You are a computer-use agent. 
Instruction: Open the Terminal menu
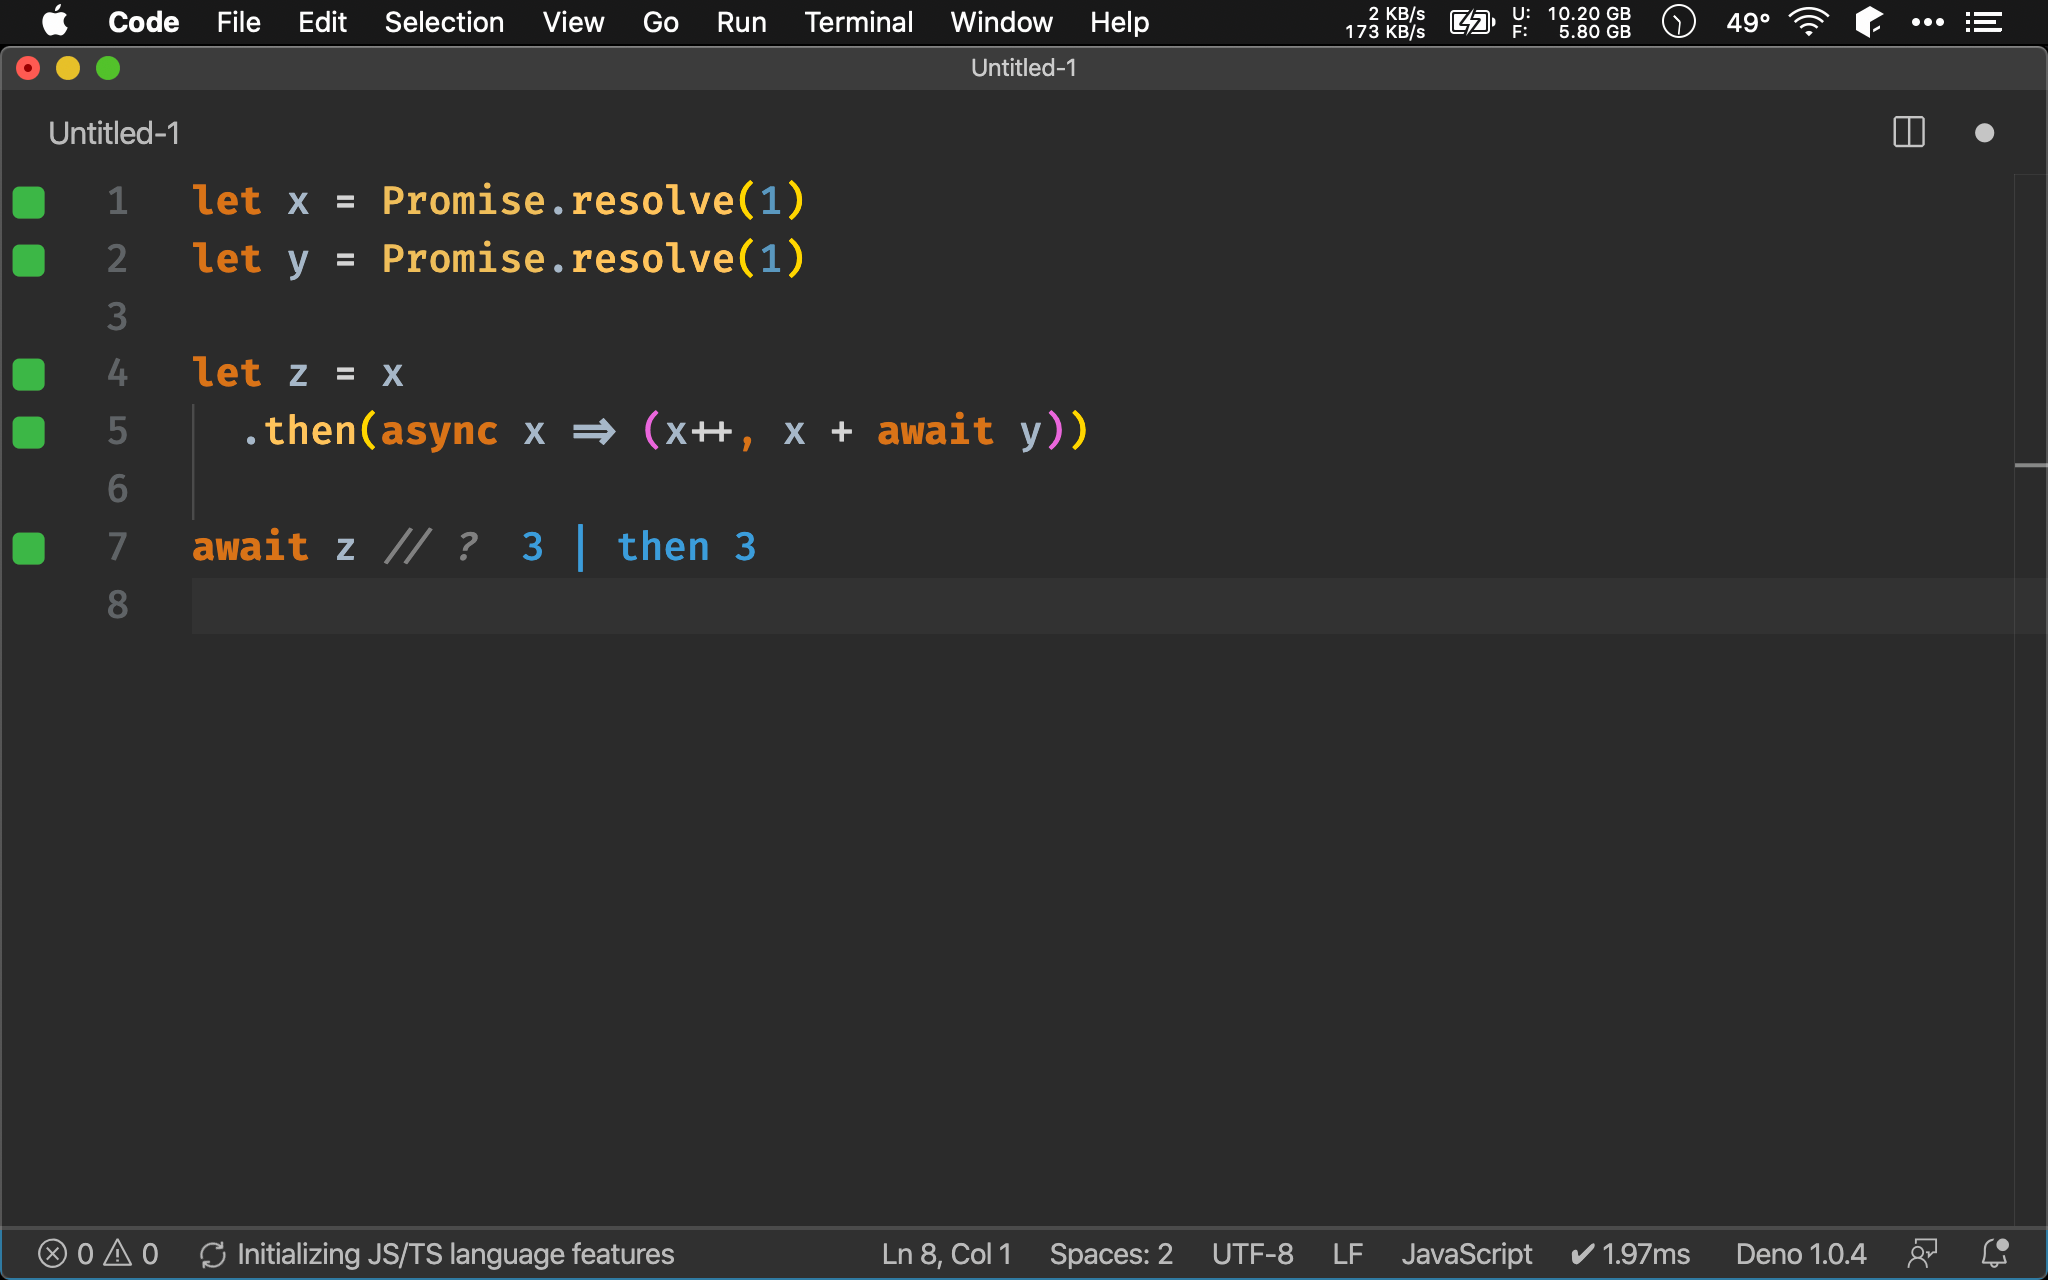[x=858, y=22]
